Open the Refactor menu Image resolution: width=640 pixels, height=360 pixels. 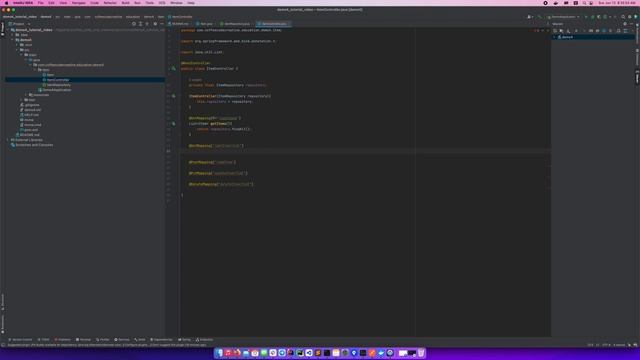pos(110,3)
